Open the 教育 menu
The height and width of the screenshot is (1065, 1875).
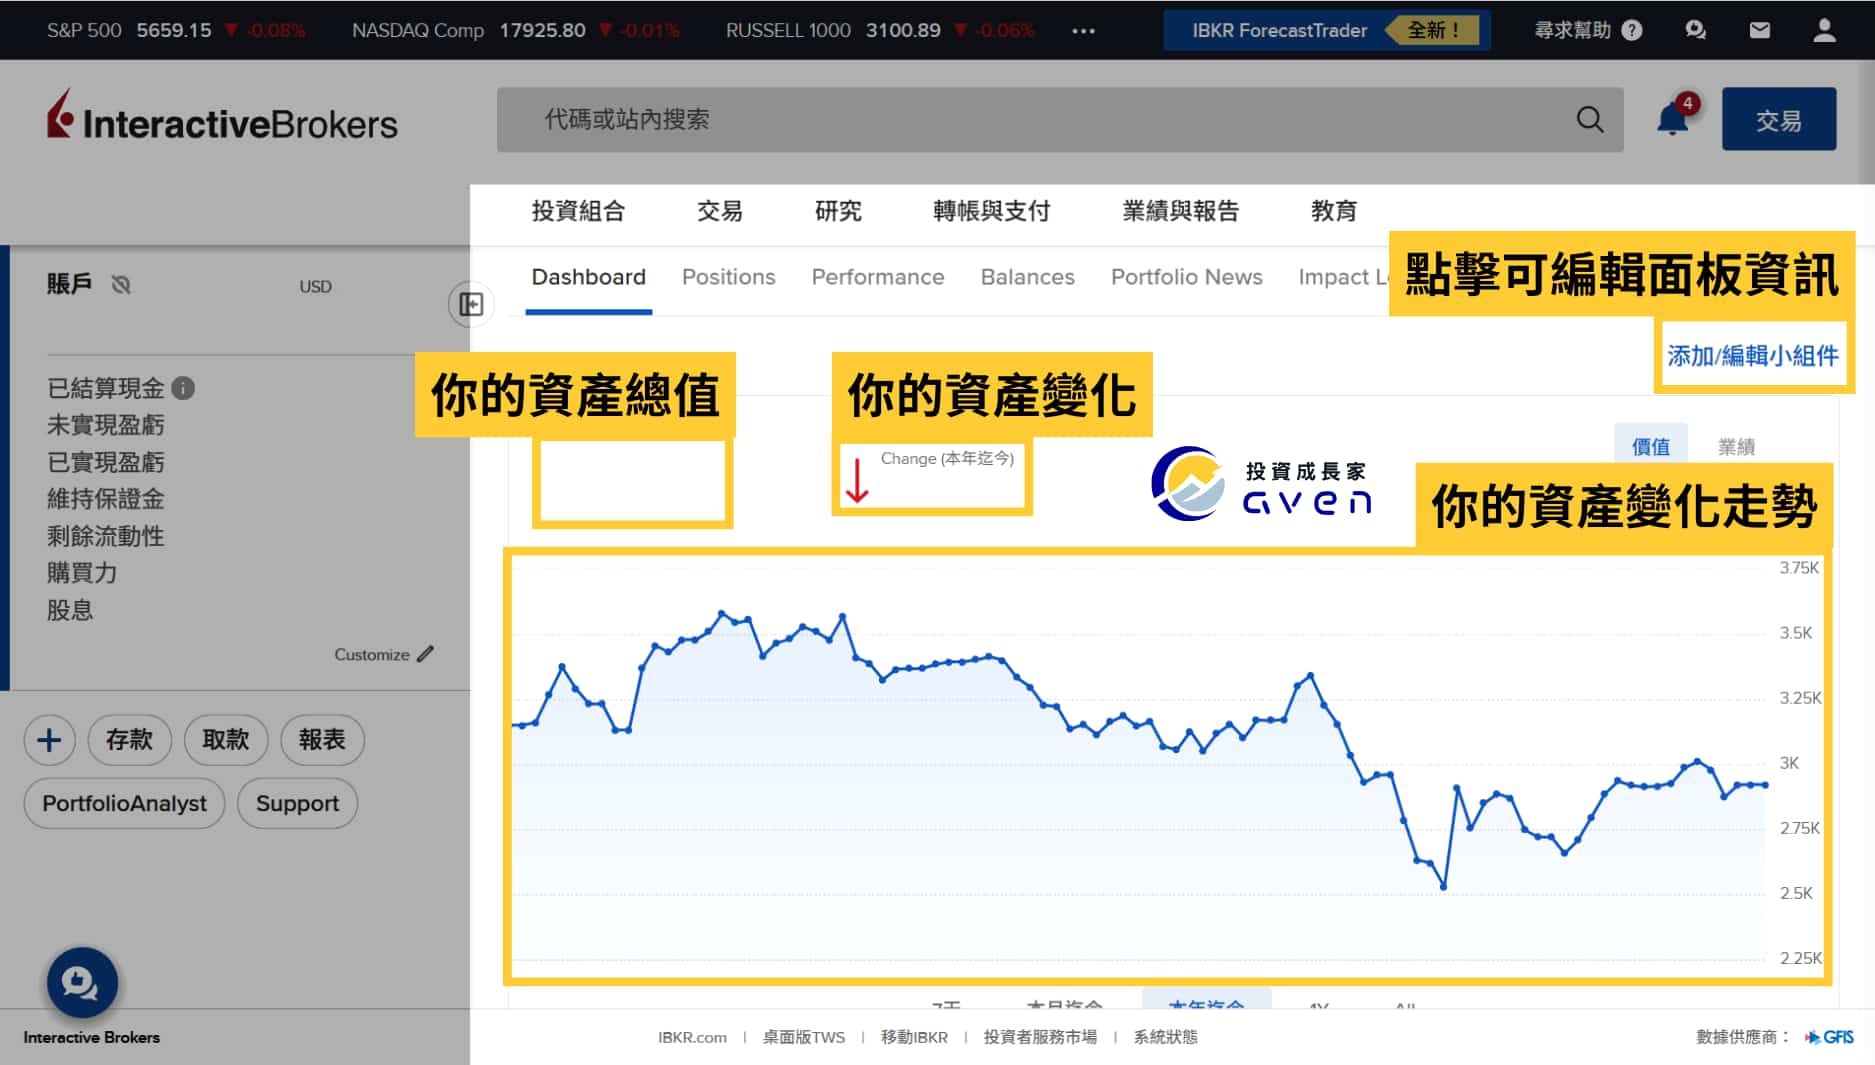(1334, 211)
